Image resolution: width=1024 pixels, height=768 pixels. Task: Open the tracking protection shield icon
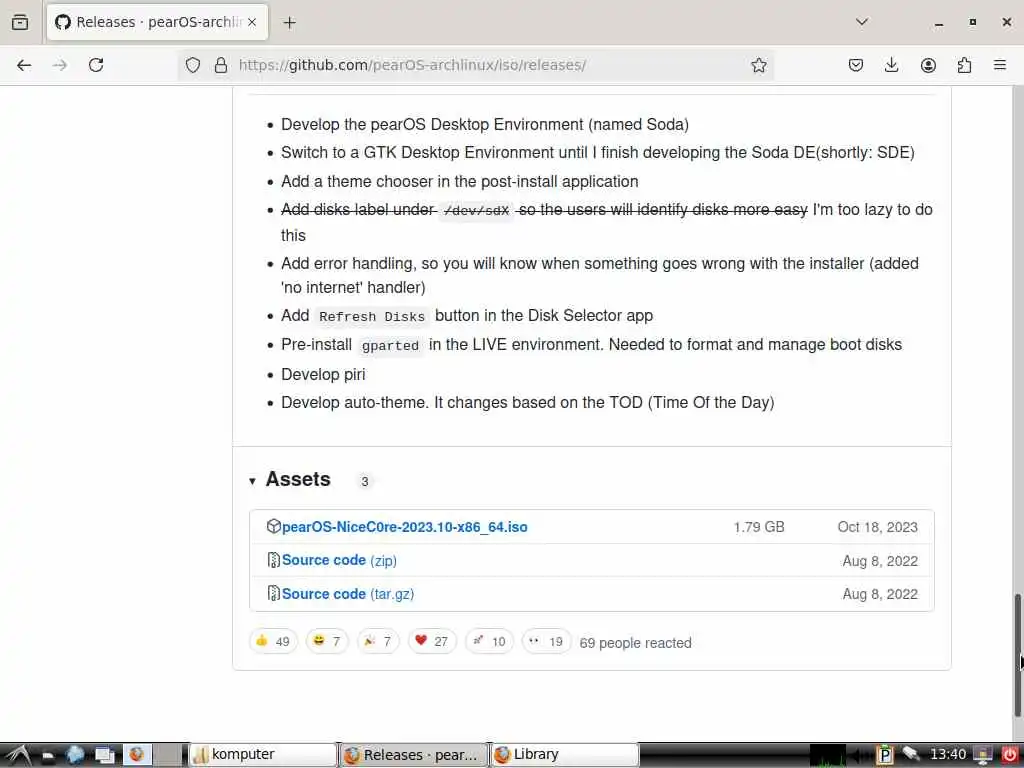pyautogui.click(x=193, y=65)
